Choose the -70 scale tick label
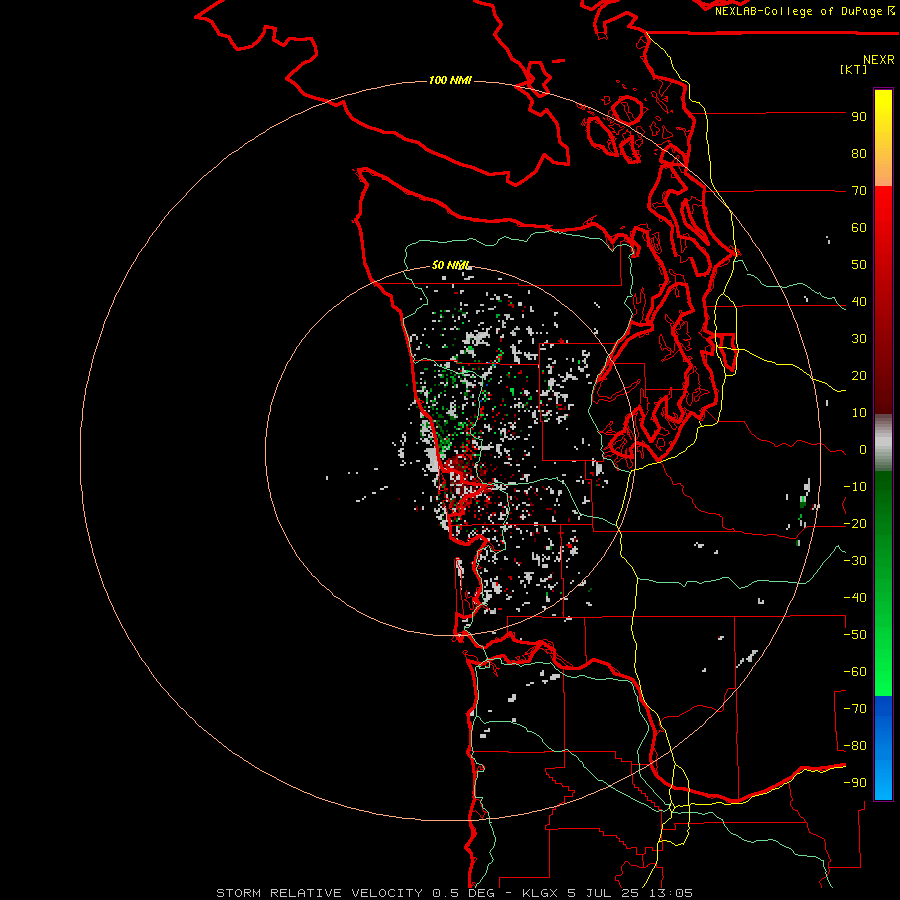 [x=855, y=709]
